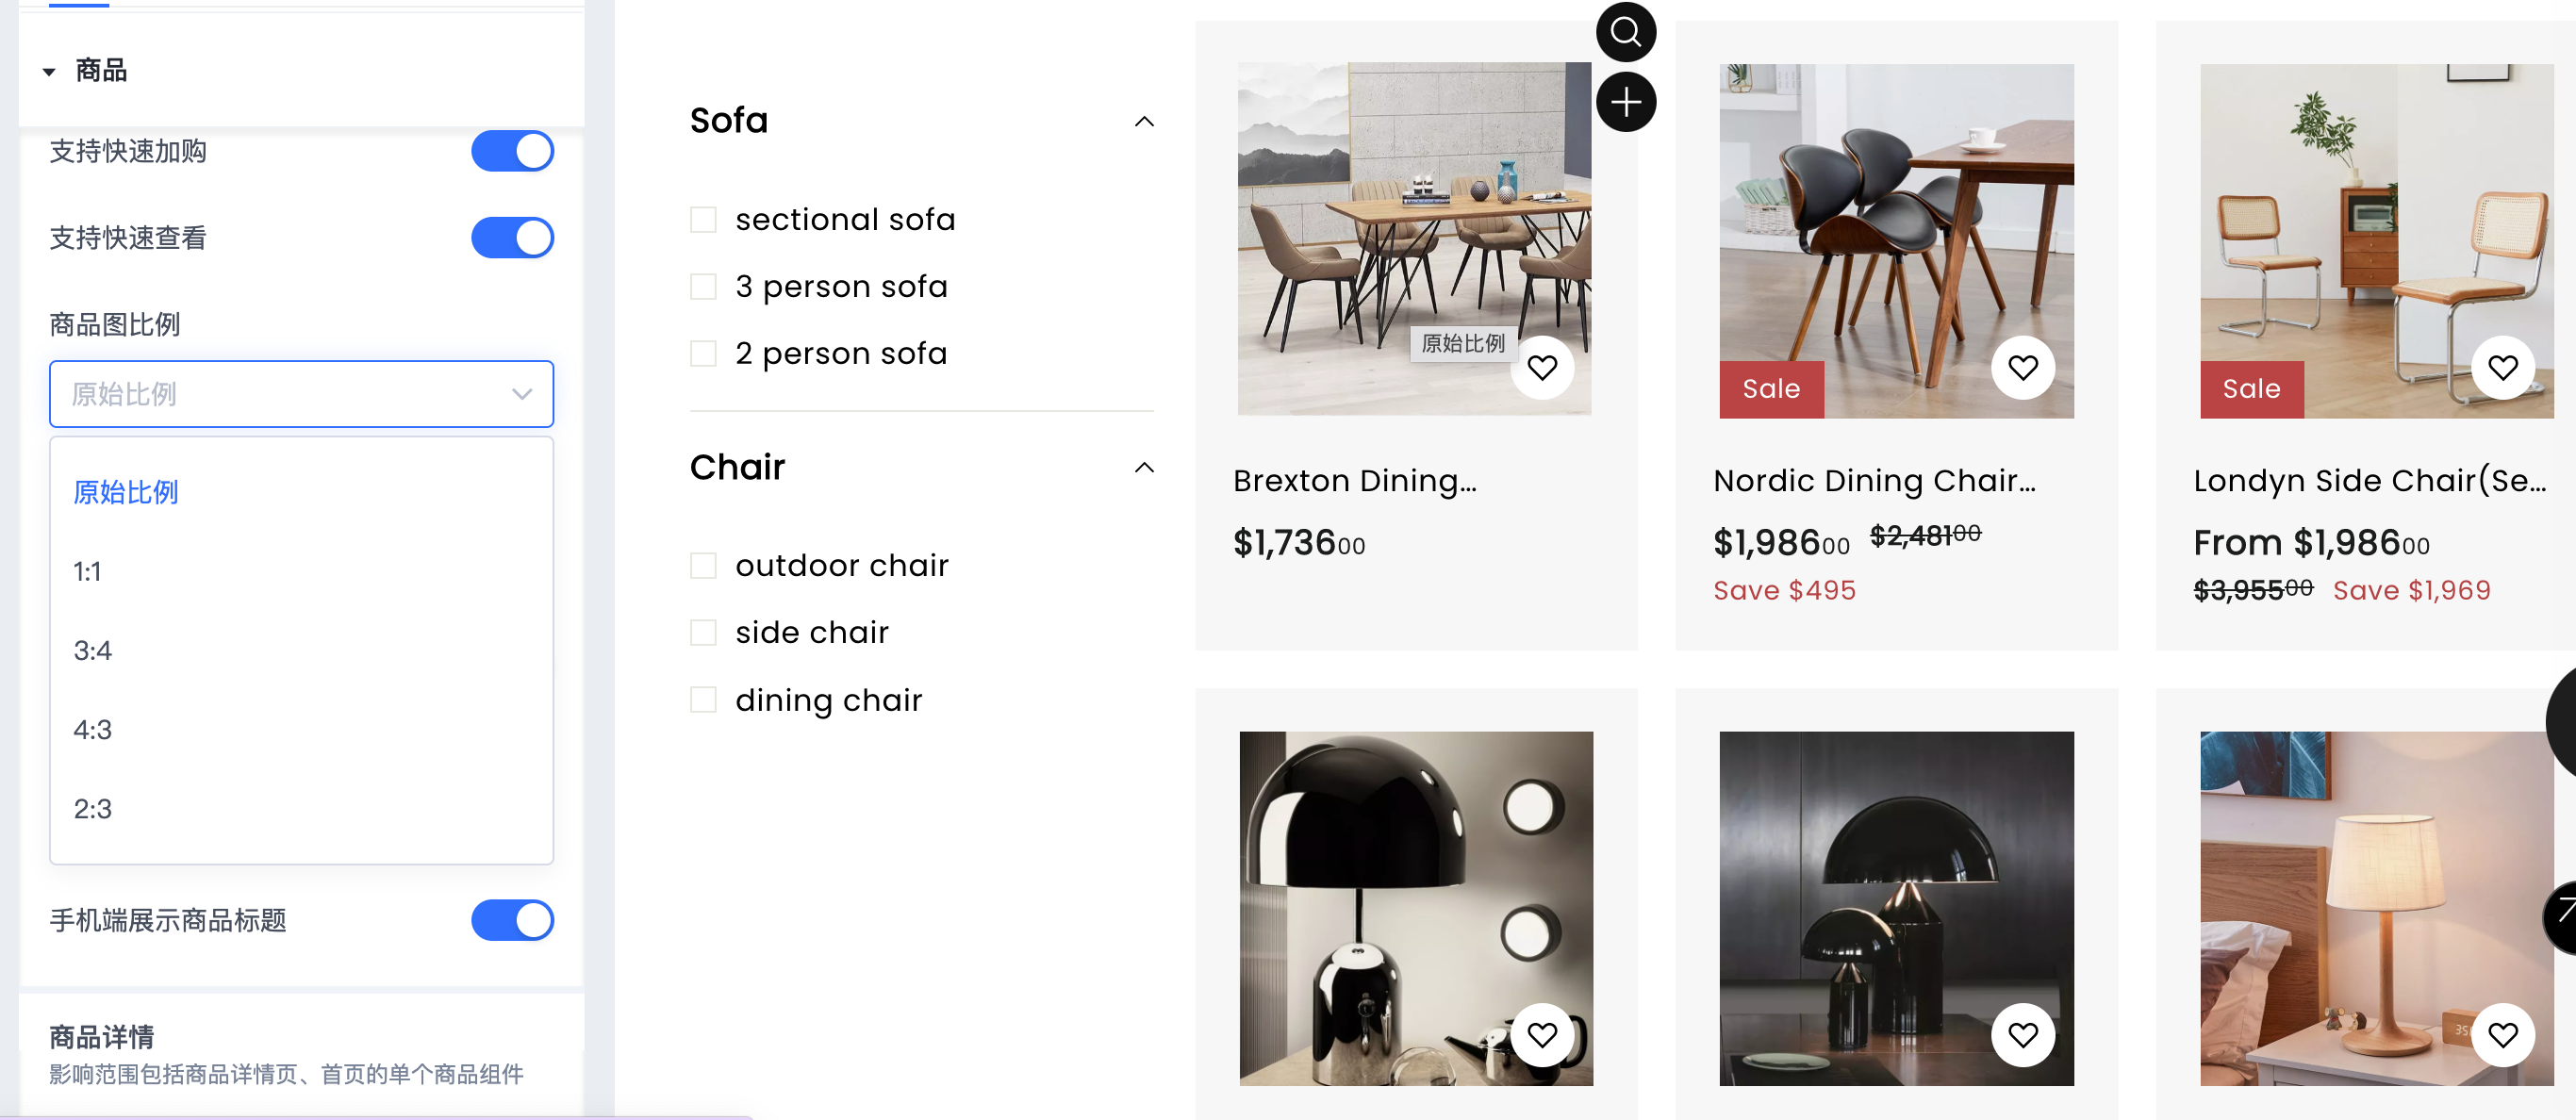Collapse the Chair filter group chevron

coord(1144,468)
